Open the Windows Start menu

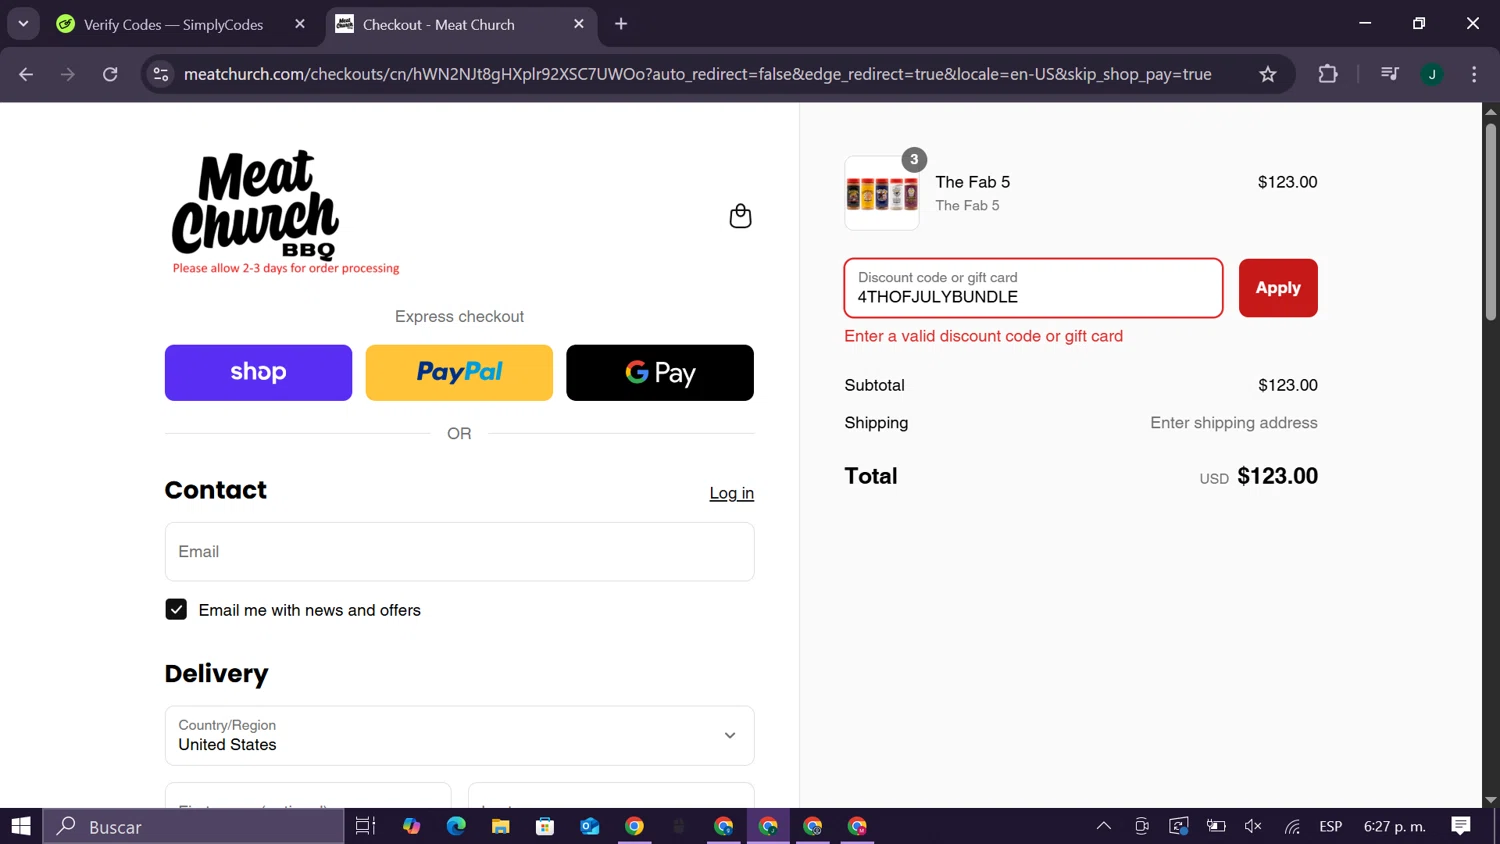coord(21,826)
